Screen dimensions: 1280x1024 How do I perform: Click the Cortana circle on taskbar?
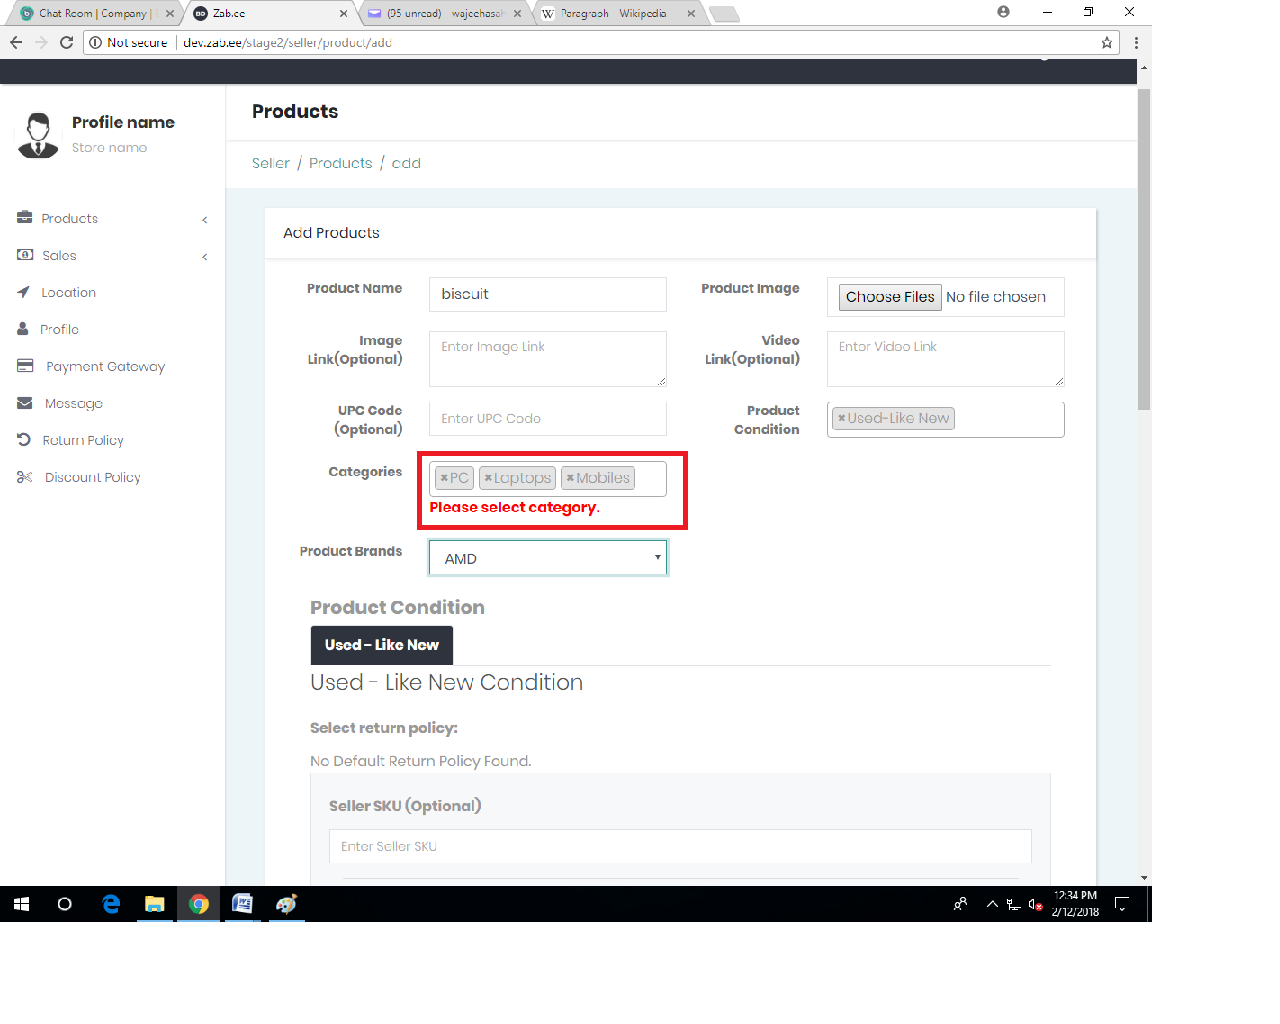(x=65, y=904)
